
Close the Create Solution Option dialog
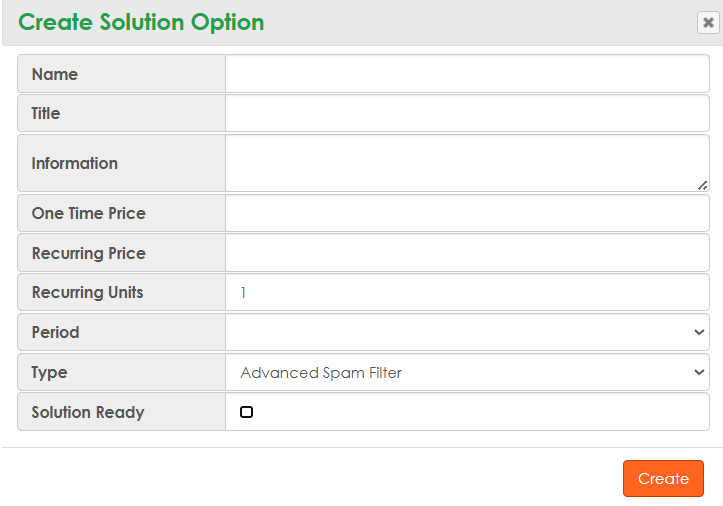(708, 22)
